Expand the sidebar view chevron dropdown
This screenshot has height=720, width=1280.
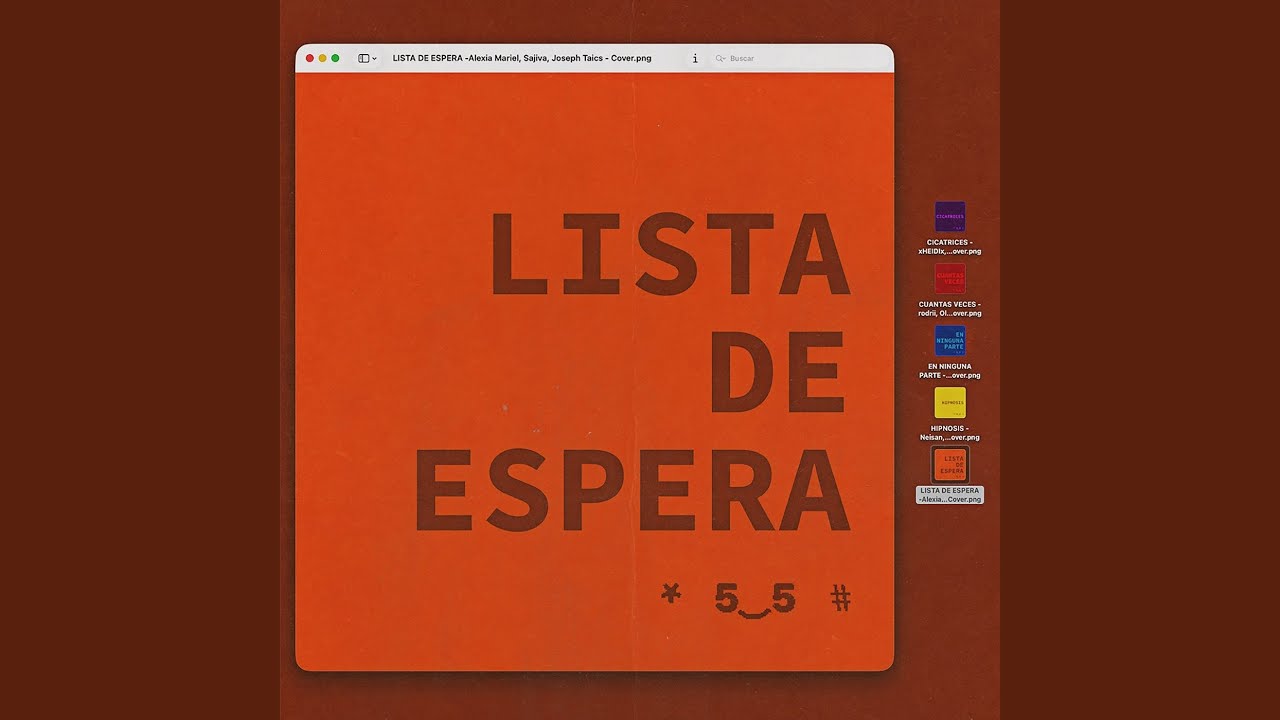(375, 58)
